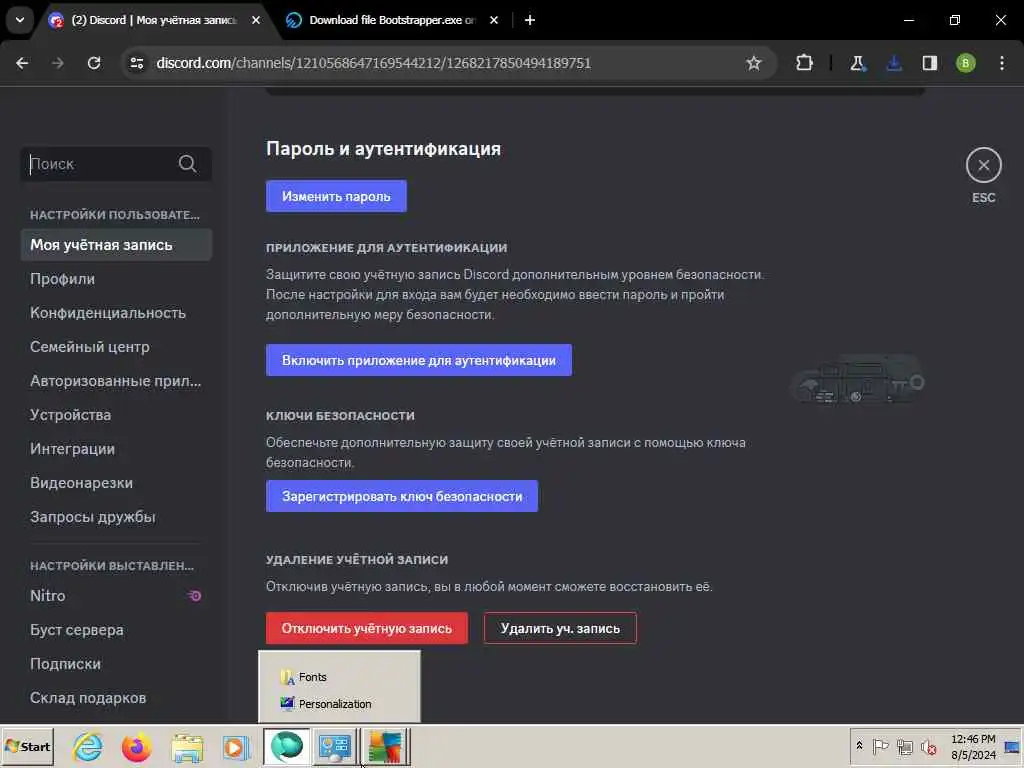Viewport: 1024px width, 768px height.
Task: Open Nitro settings section
Action: [x=116, y=596]
